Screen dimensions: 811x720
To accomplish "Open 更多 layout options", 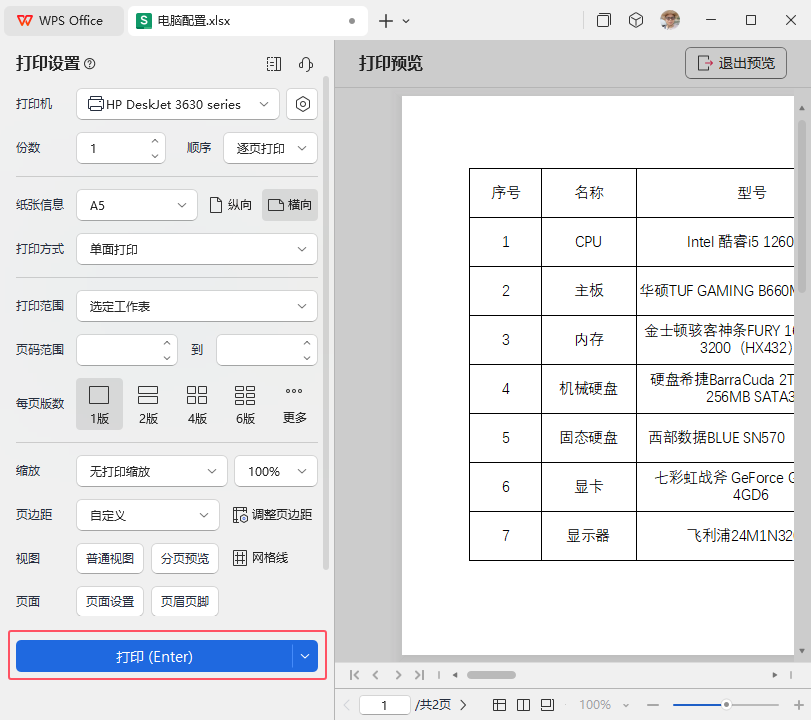I will tap(294, 404).
